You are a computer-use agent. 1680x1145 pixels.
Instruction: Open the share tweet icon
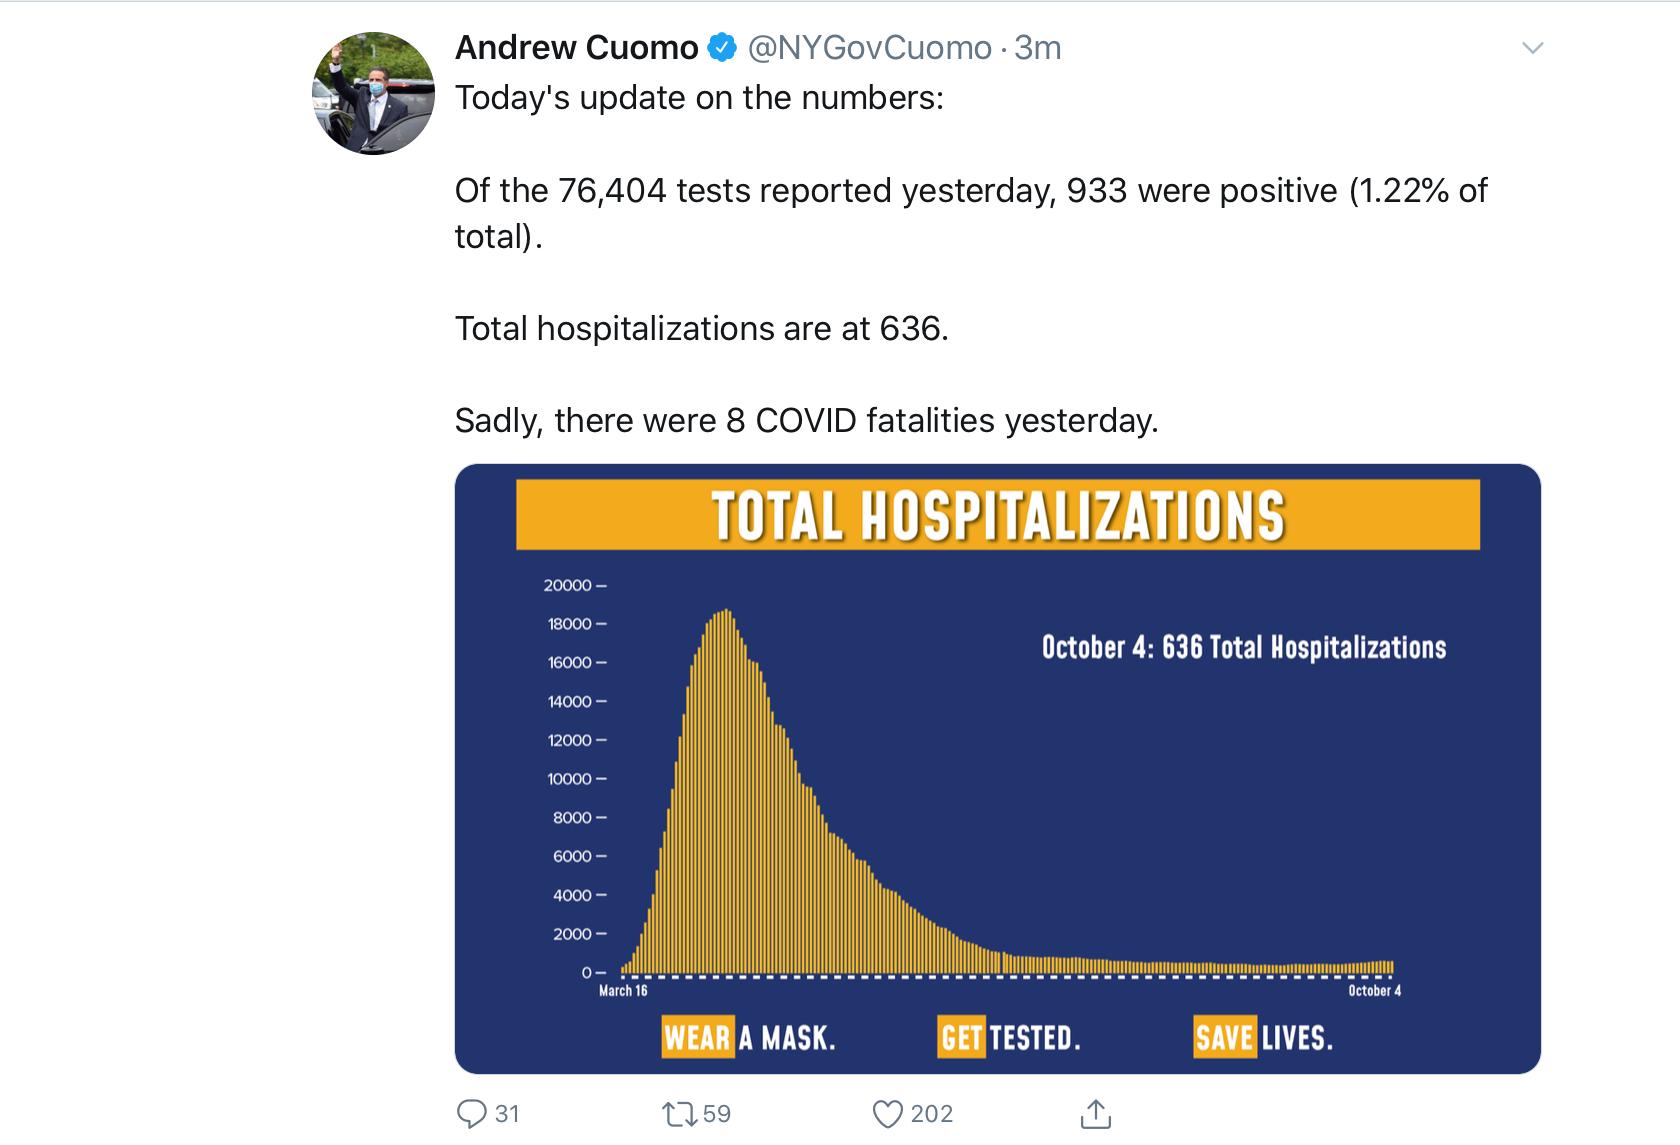pyautogui.click(x=1096, y=1113)
